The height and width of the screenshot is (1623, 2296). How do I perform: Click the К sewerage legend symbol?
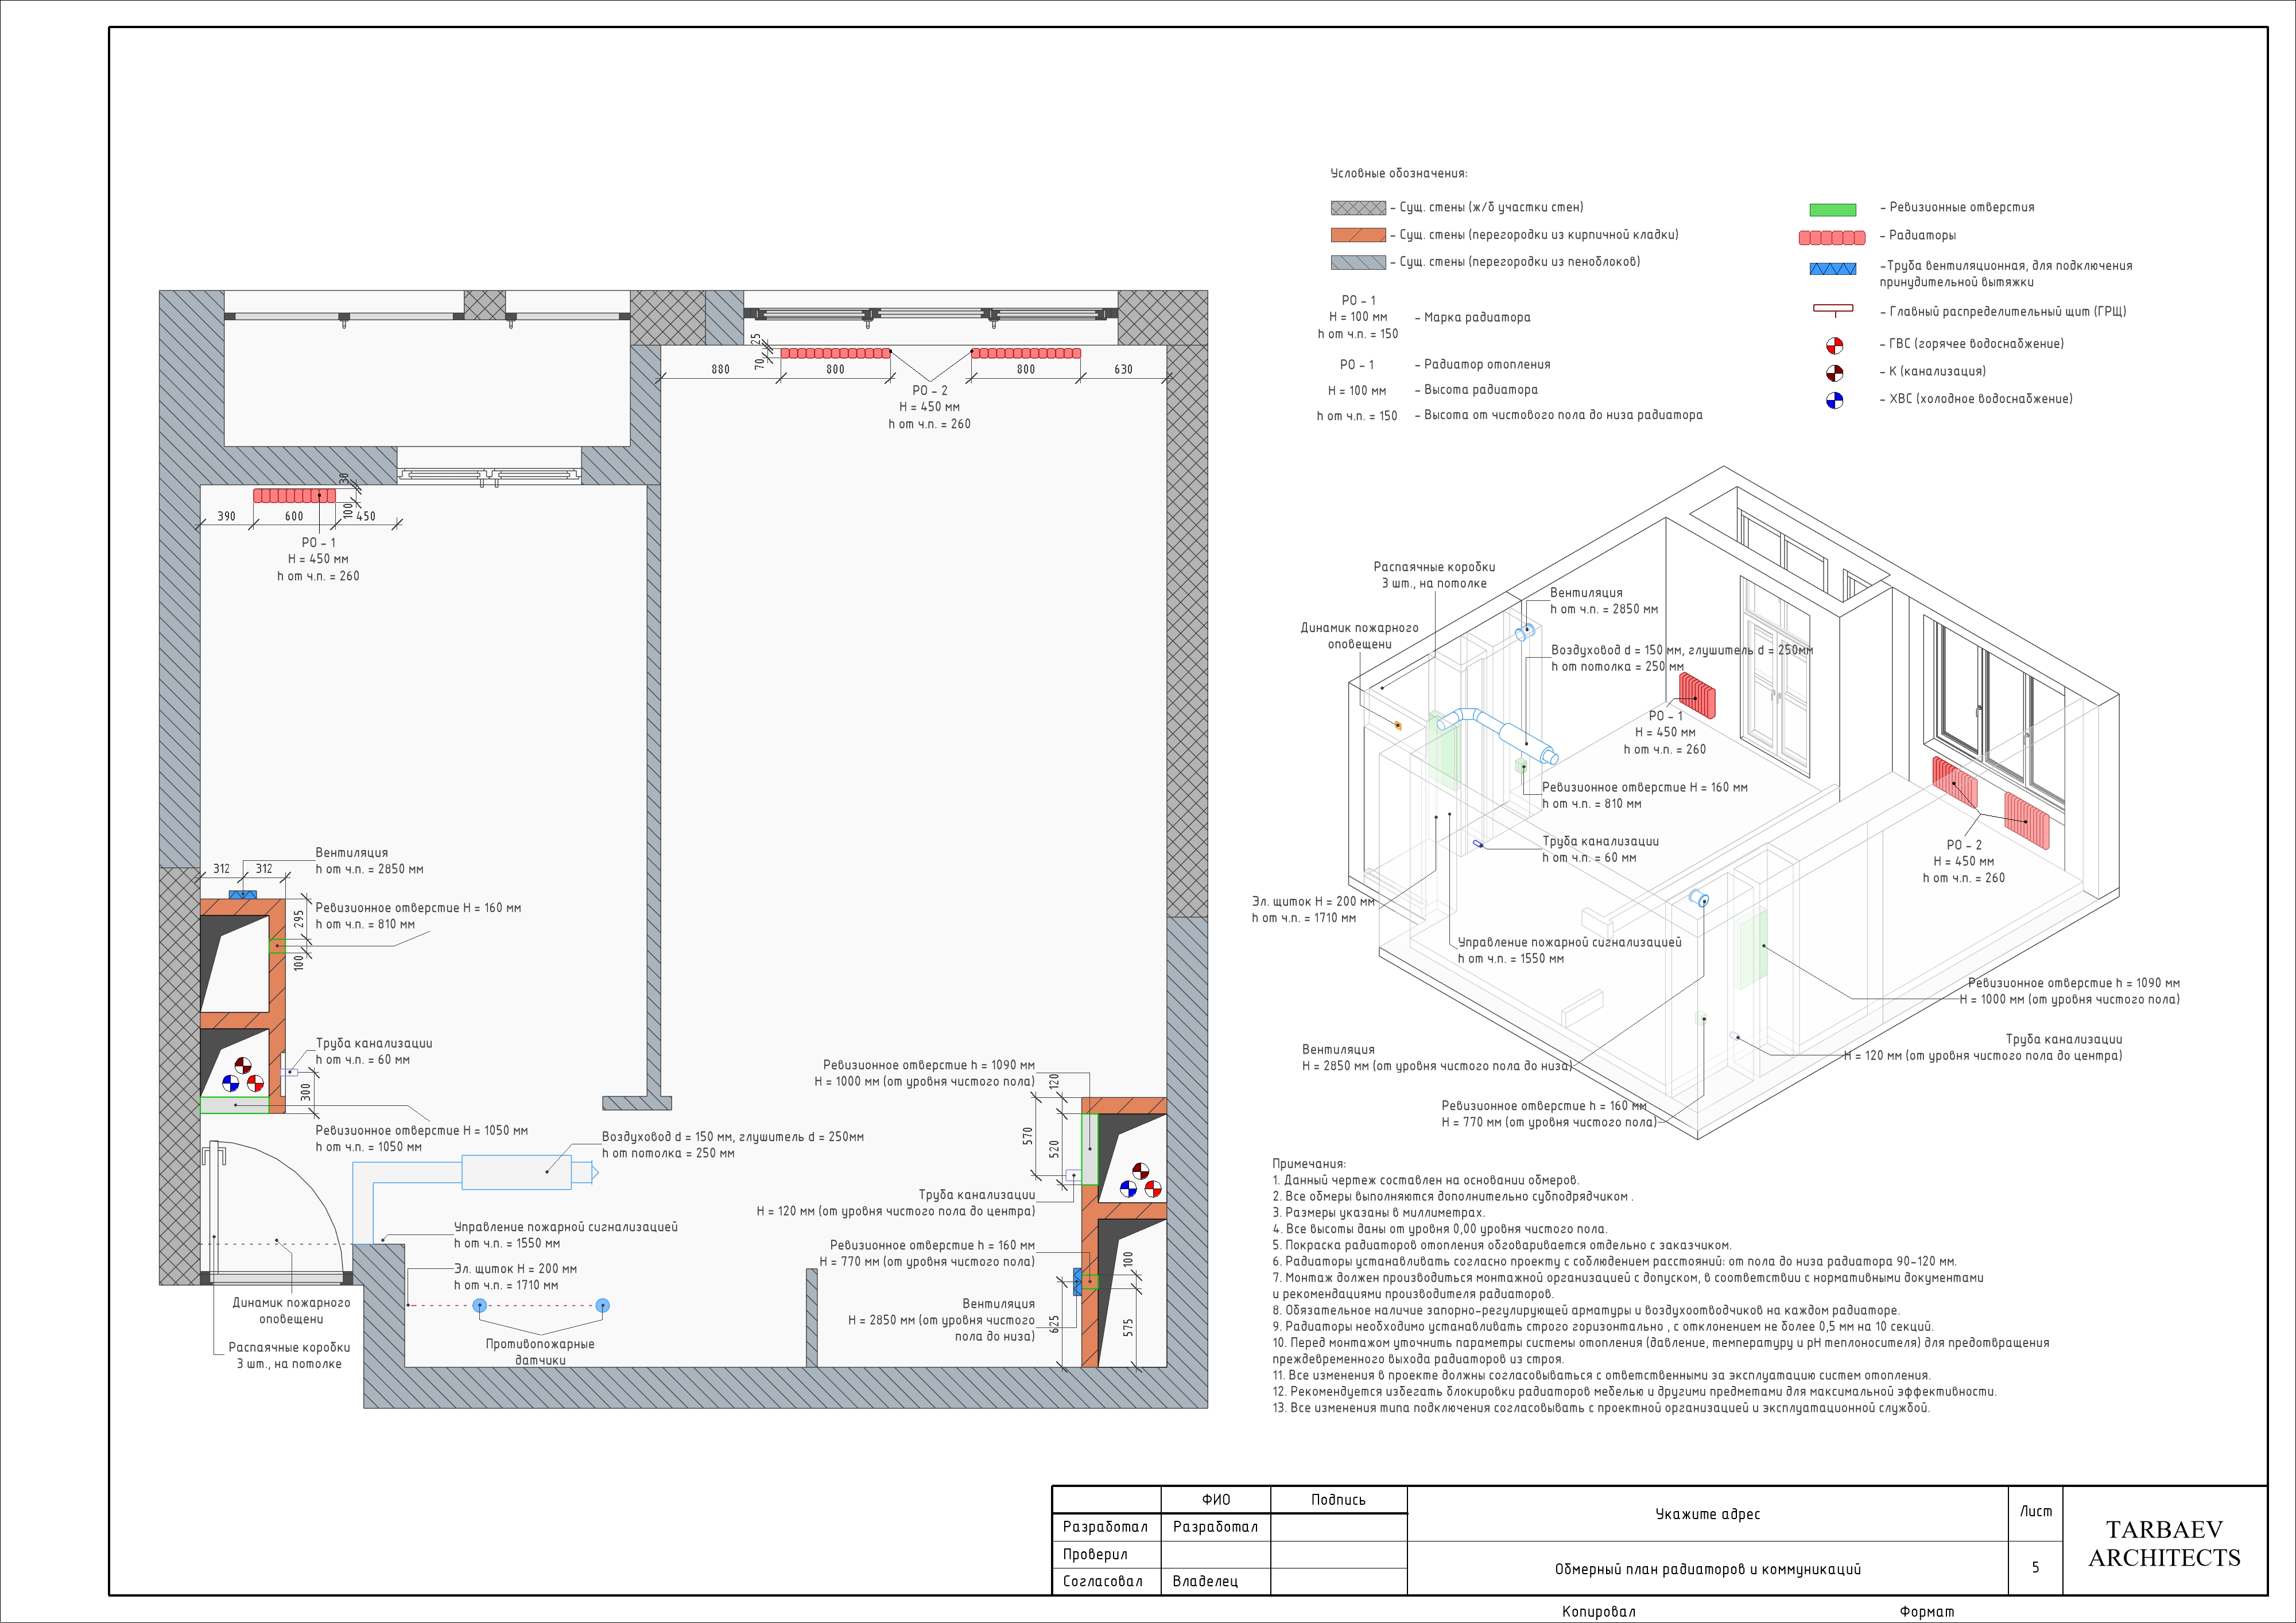1834,373
